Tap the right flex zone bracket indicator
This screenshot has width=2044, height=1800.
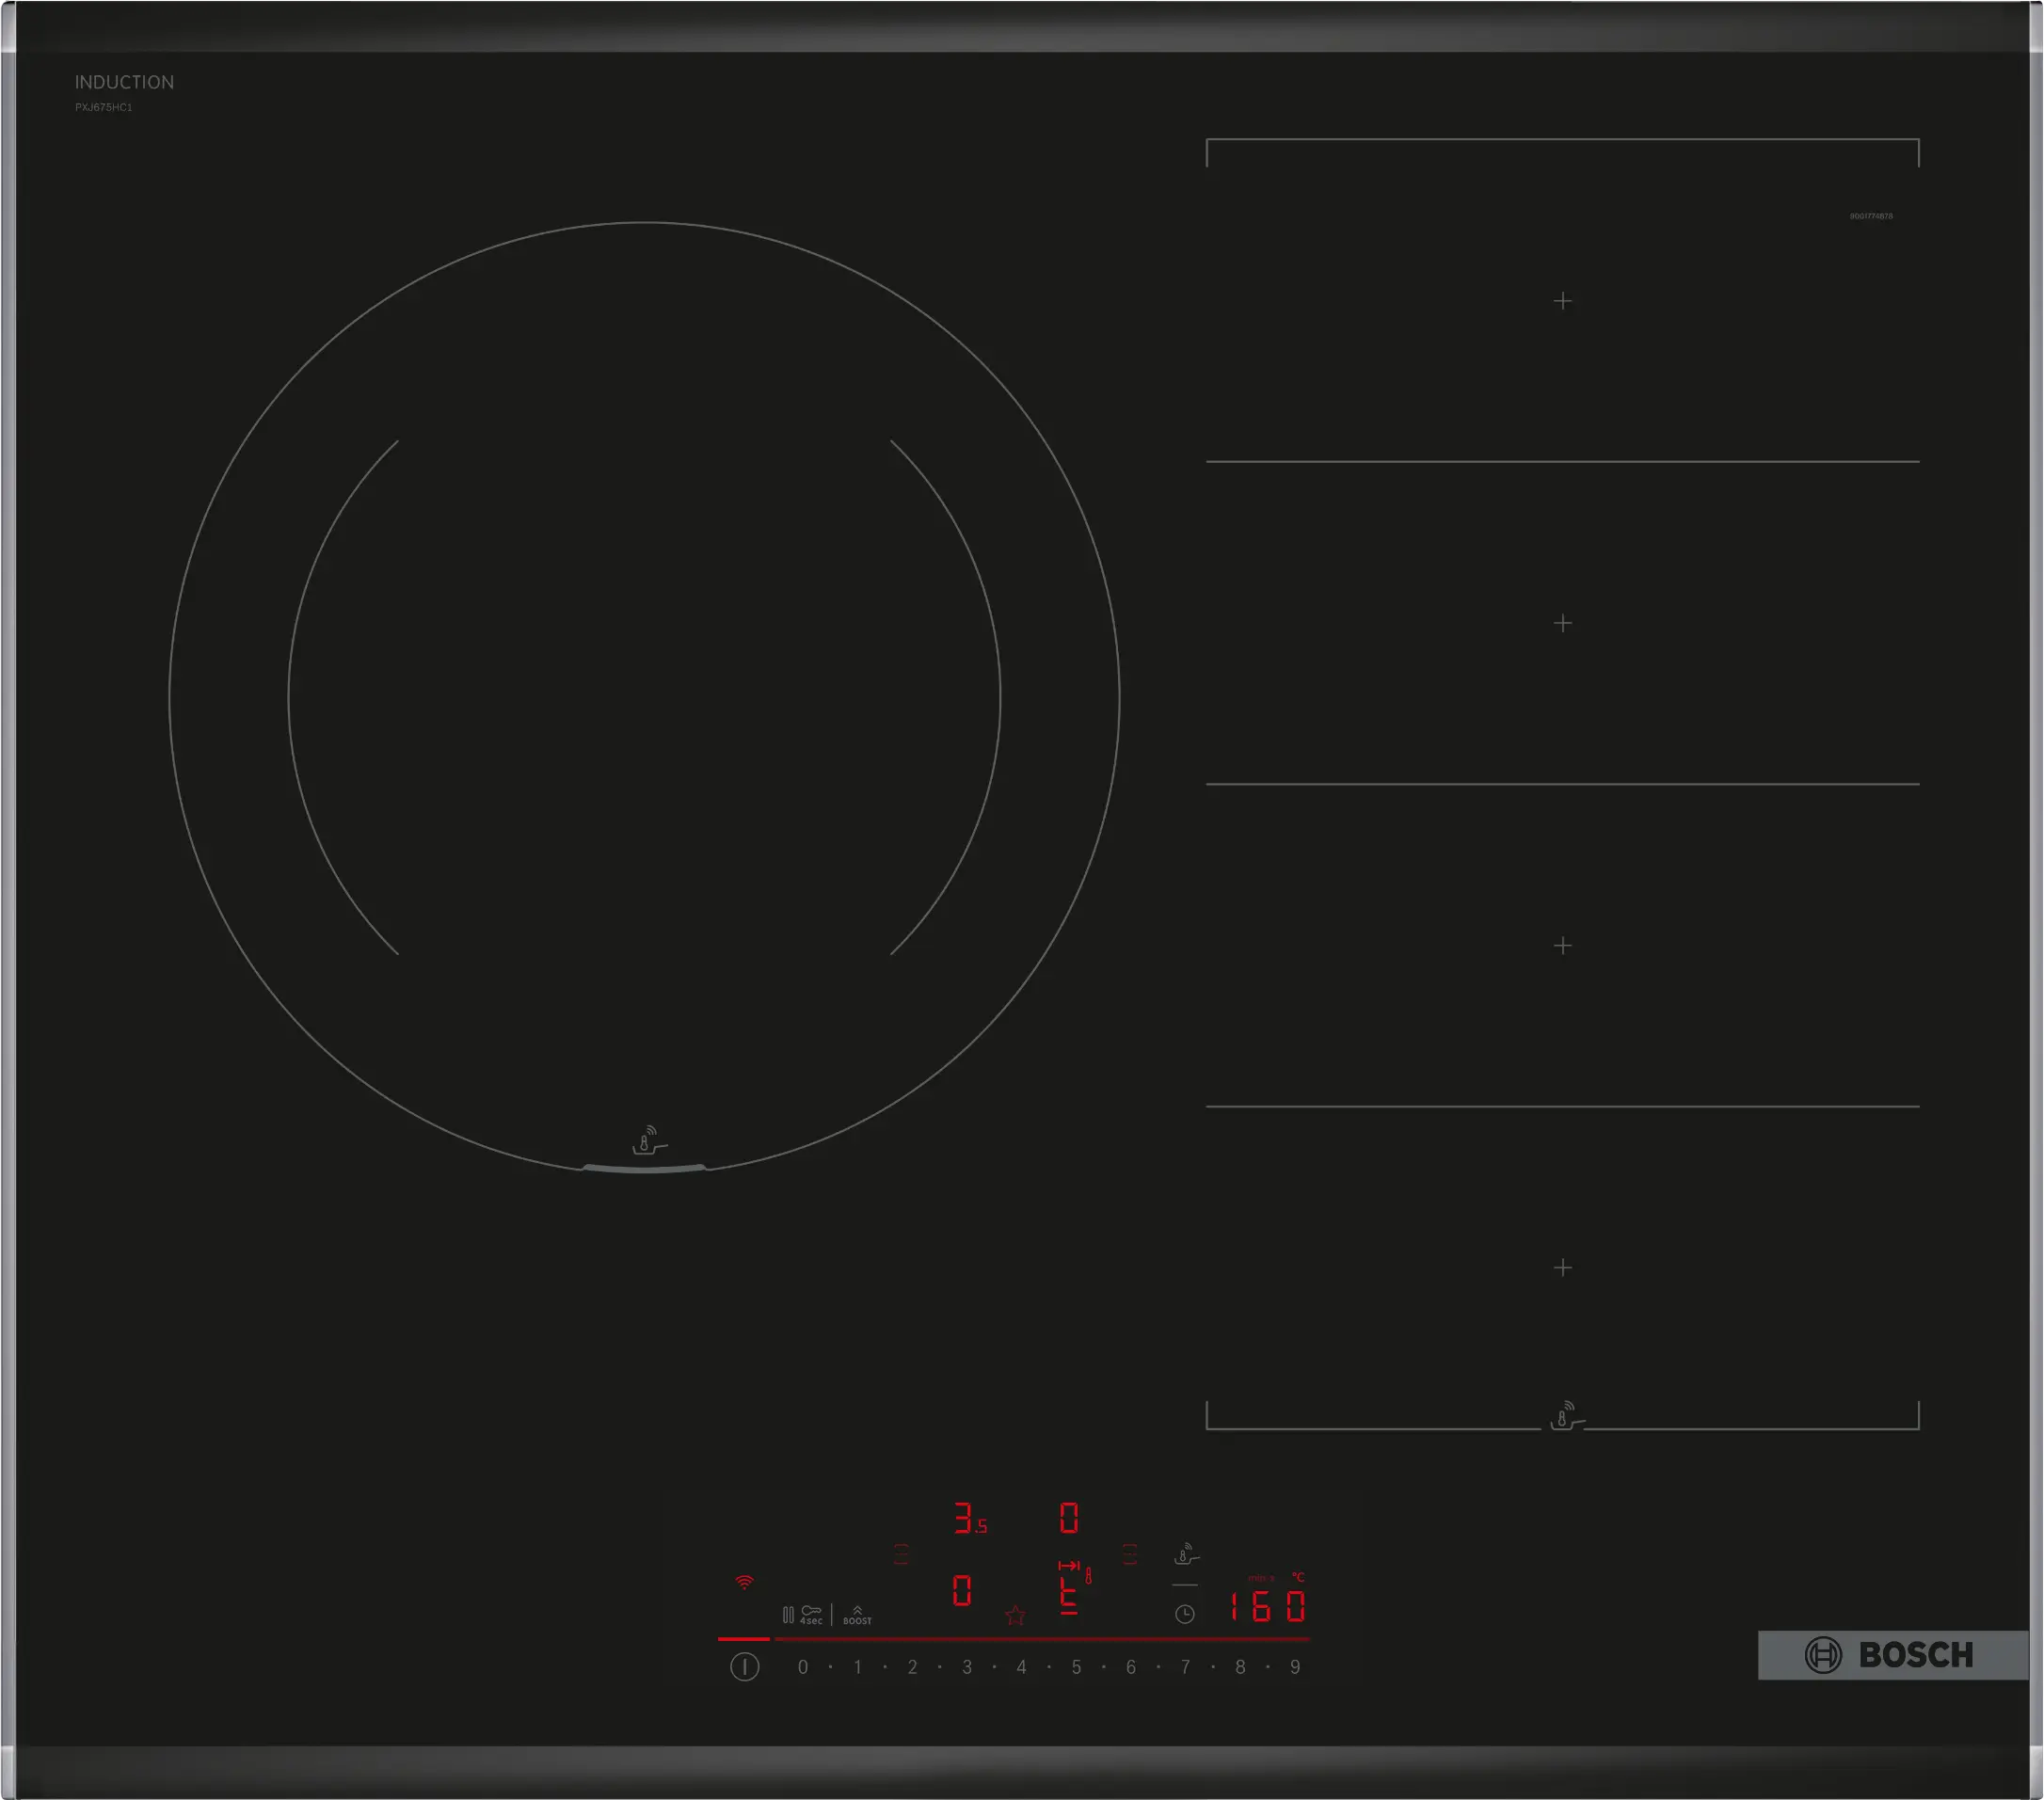point(1130,1554)
